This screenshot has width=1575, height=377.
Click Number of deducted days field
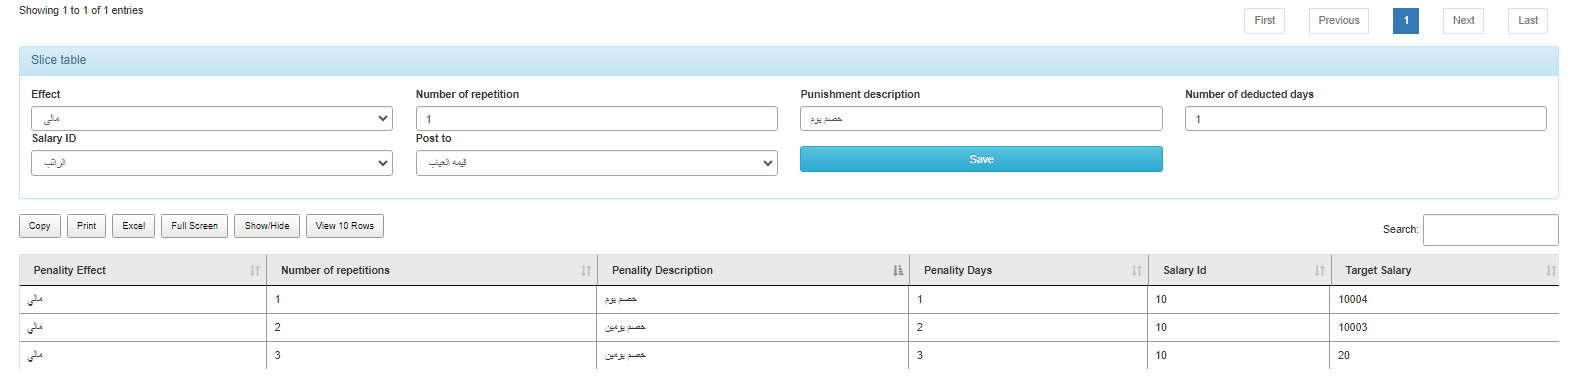point(1366,118)
